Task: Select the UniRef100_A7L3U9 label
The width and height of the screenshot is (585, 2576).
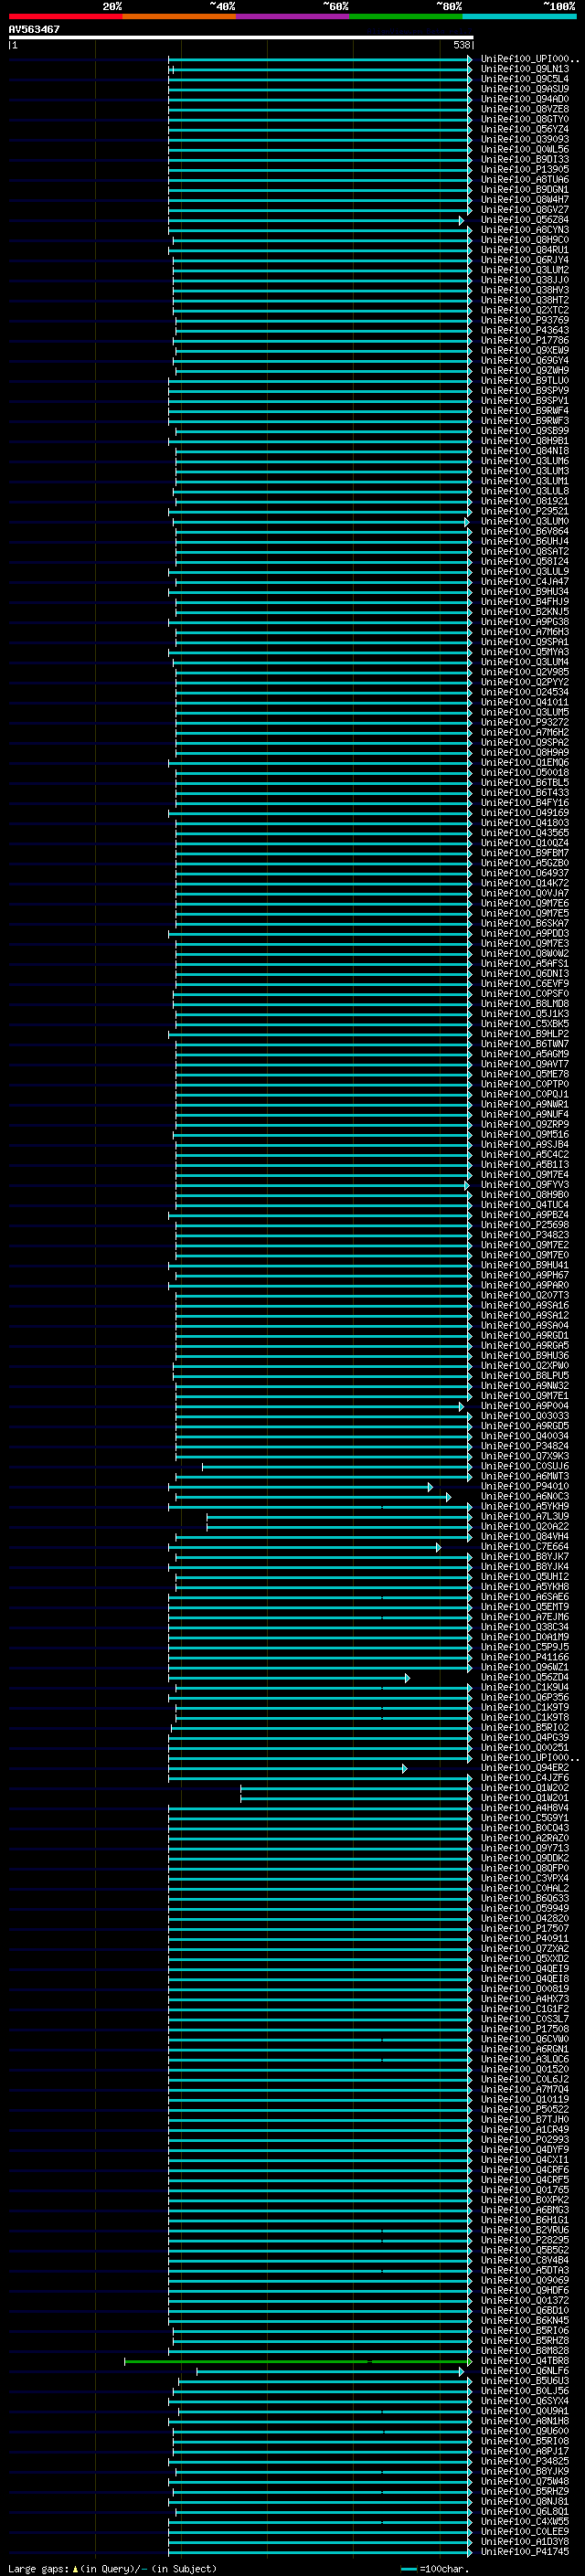Action: pos(525,1516)
